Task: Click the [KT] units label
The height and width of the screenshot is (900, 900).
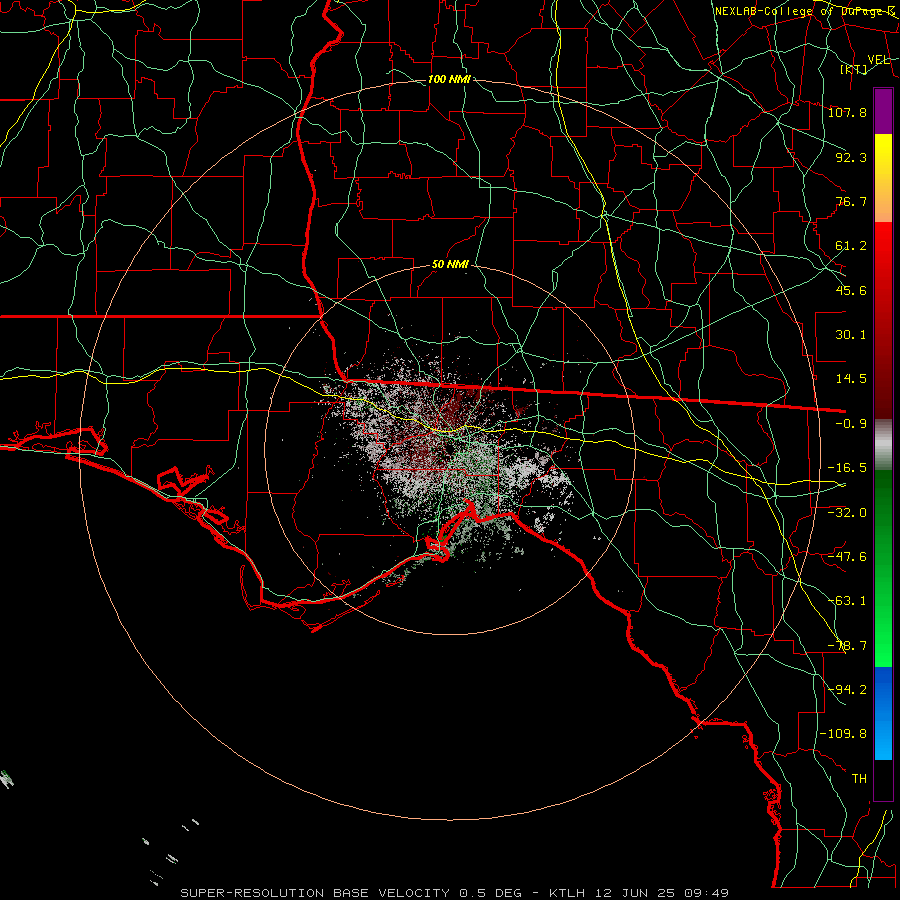Action: [854, 69]
